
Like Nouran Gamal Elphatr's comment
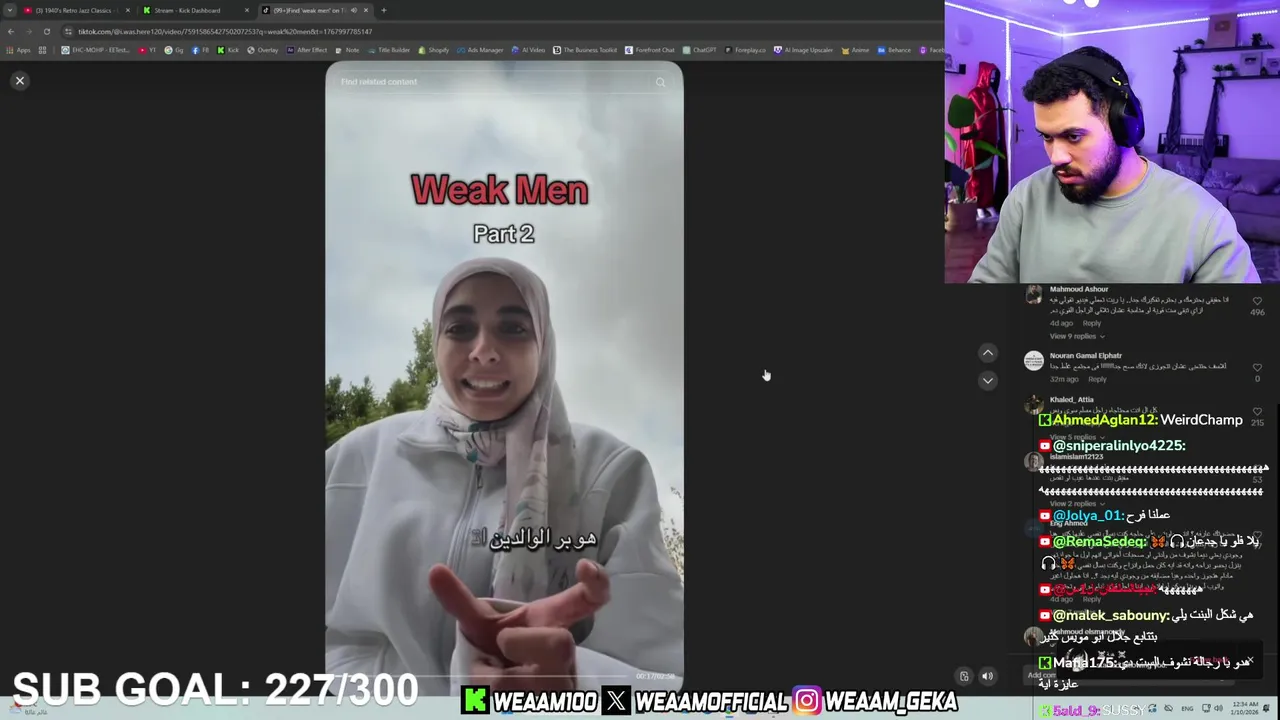[x=1257, y=367]
